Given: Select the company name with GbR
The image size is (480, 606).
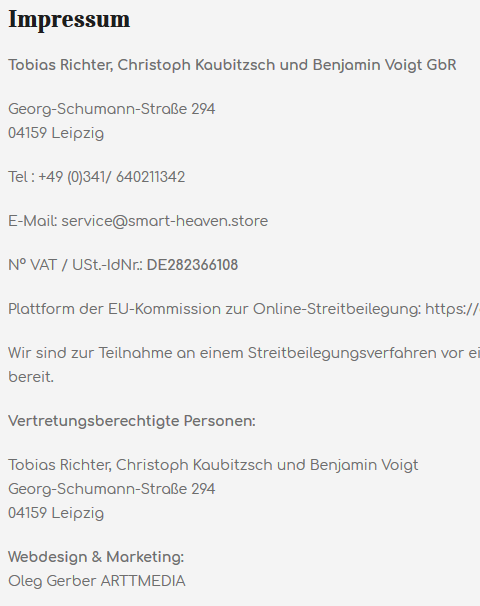Looking at the screenshot, I should click(x=232, y=65).
